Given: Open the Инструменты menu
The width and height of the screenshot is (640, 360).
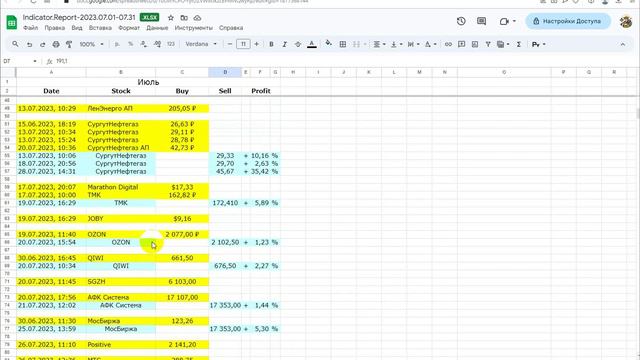Looking at the screenshot, I should point(193,28).
